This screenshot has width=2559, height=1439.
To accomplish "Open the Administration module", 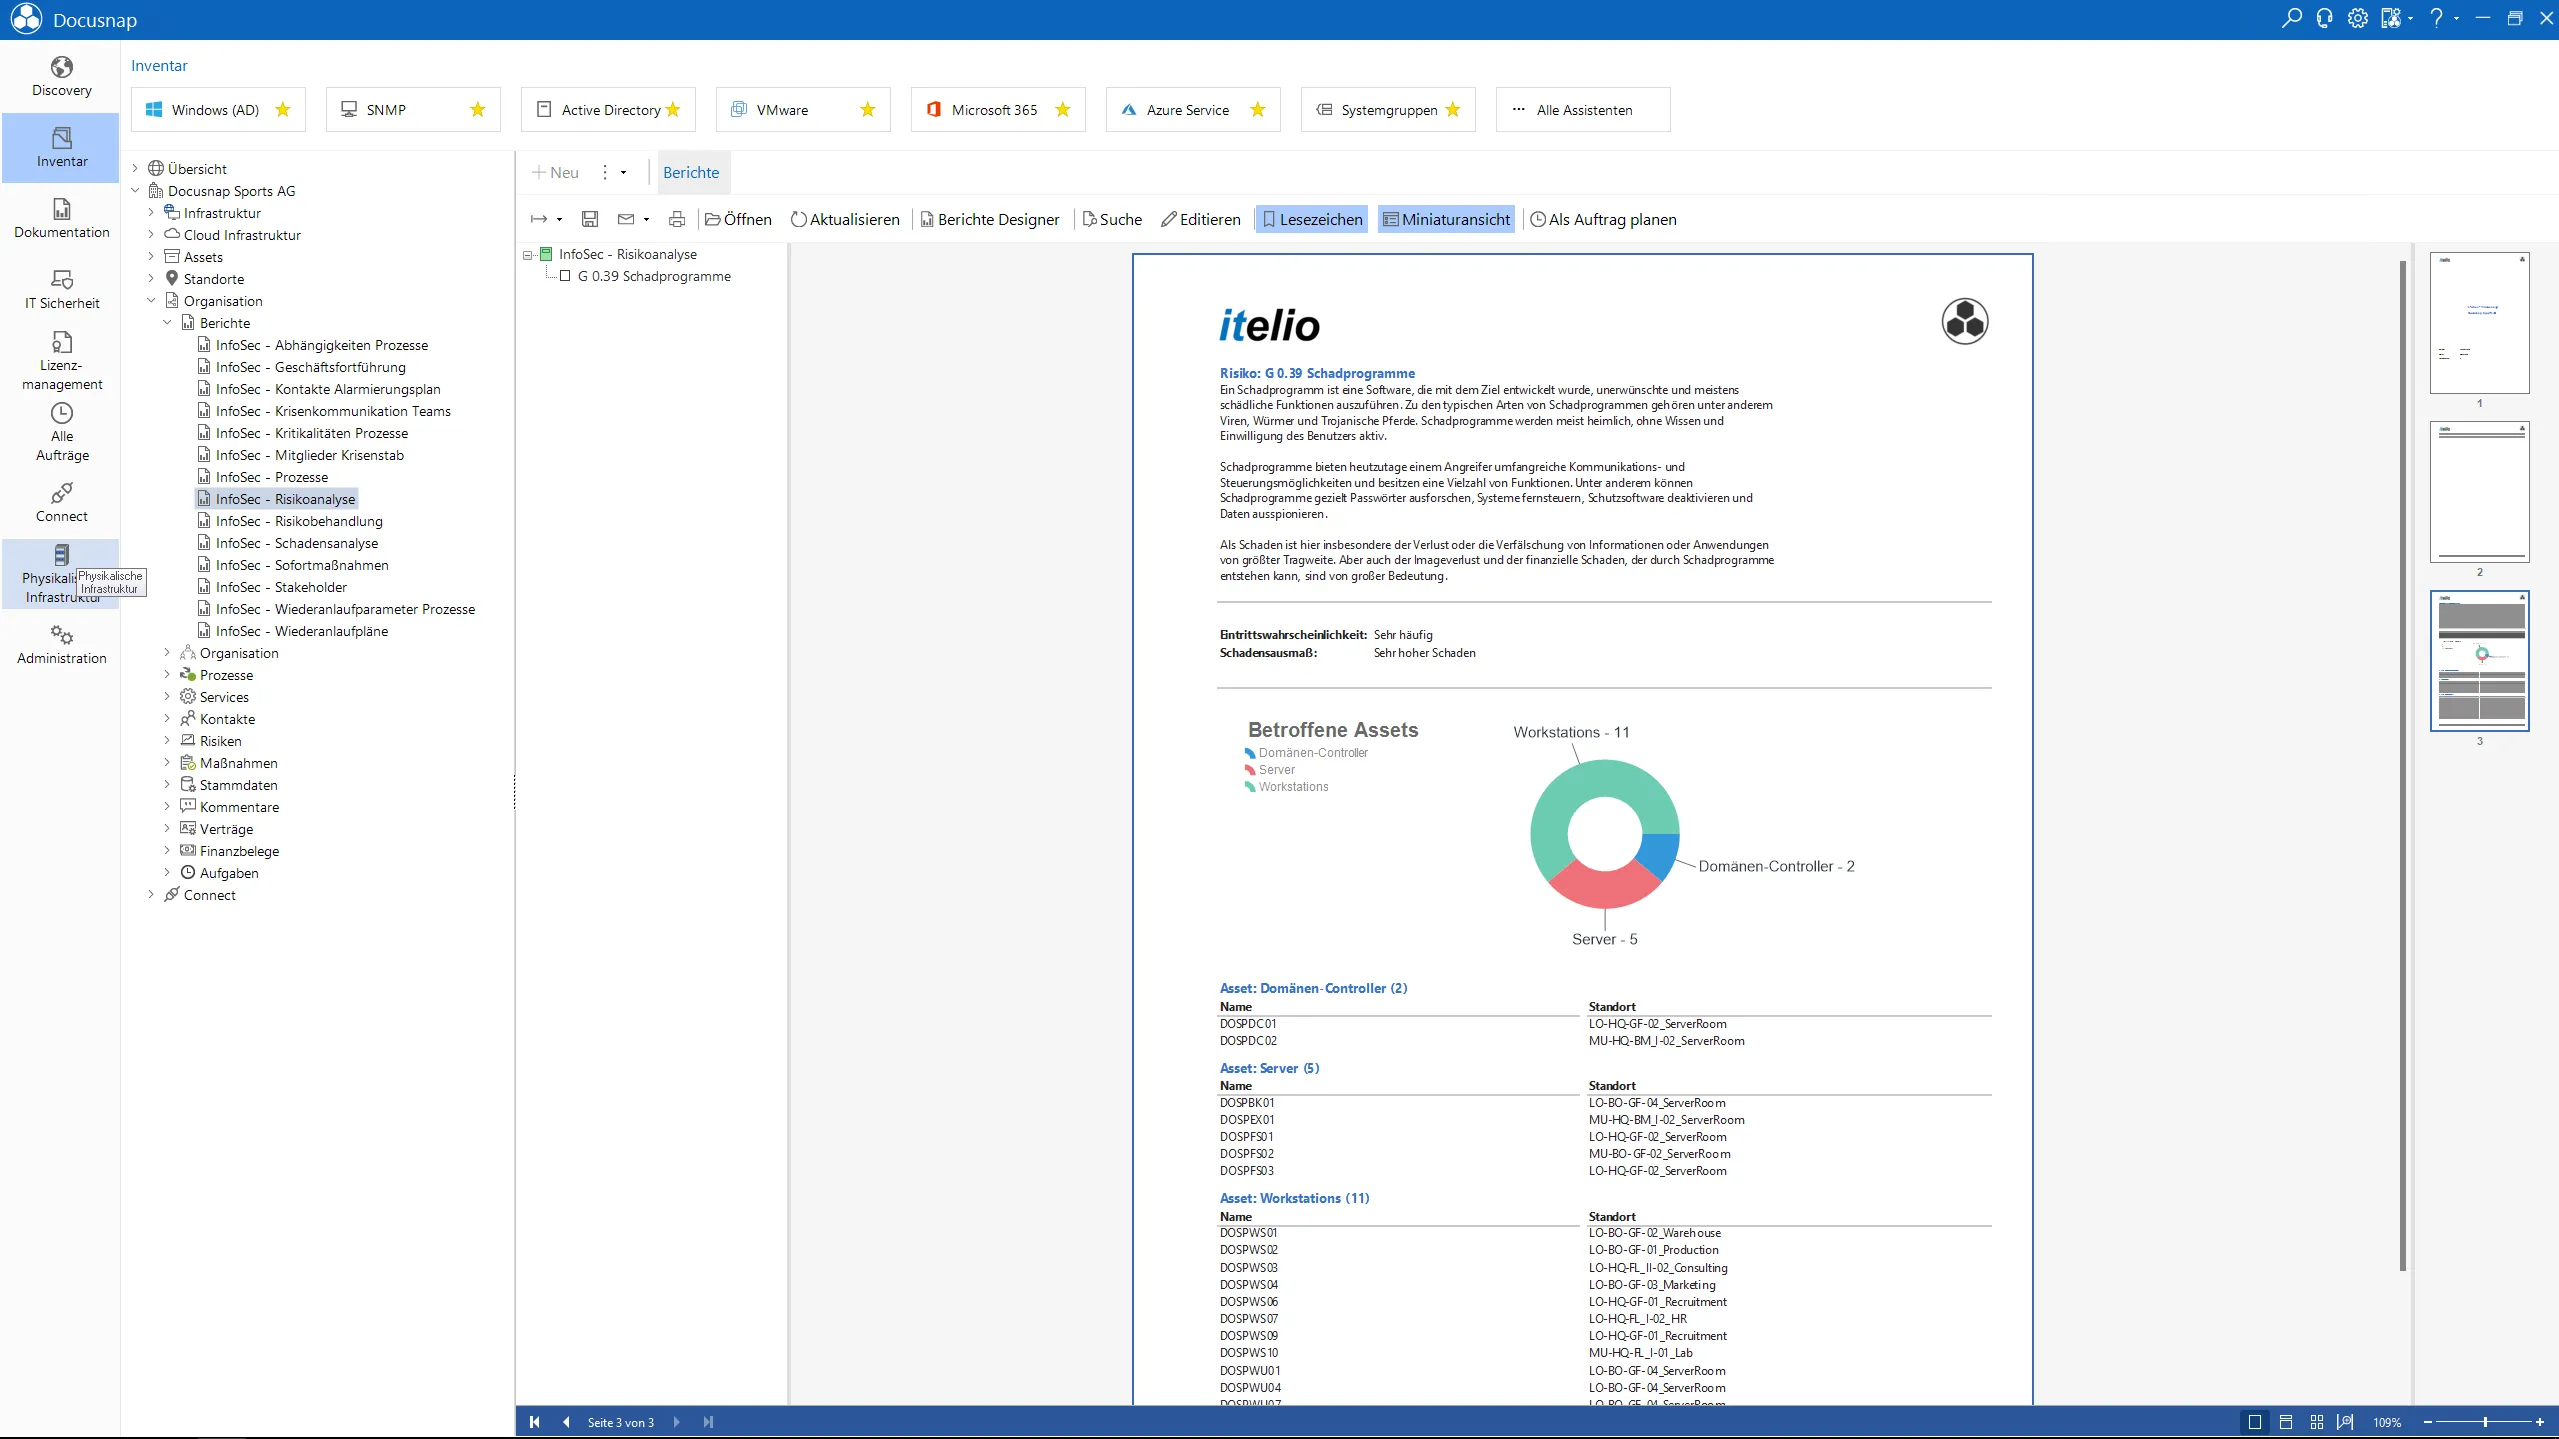I will click(62, 645).
